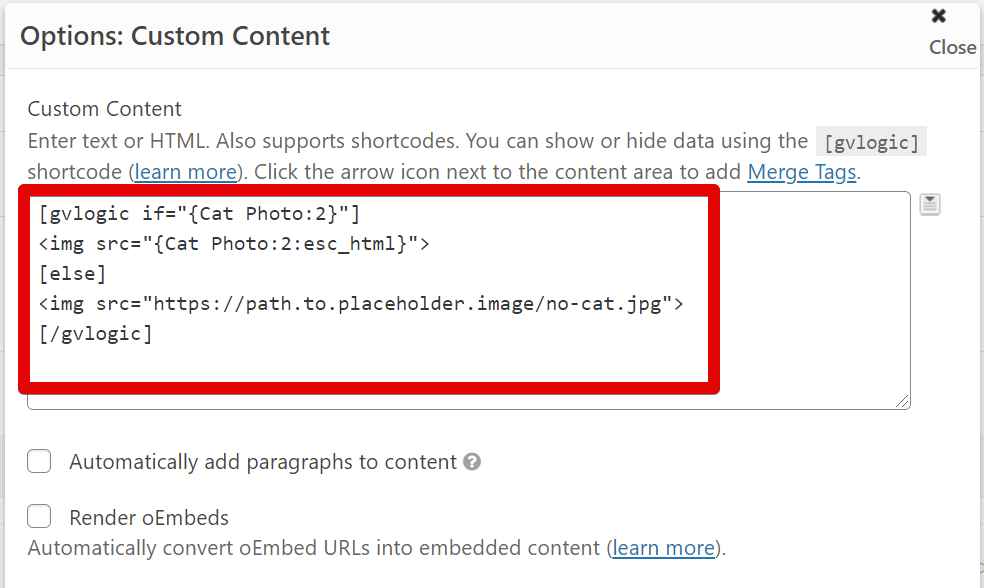984x588 pixels.
Task: Follow the Merge Tags link
Action: (801, 172)
